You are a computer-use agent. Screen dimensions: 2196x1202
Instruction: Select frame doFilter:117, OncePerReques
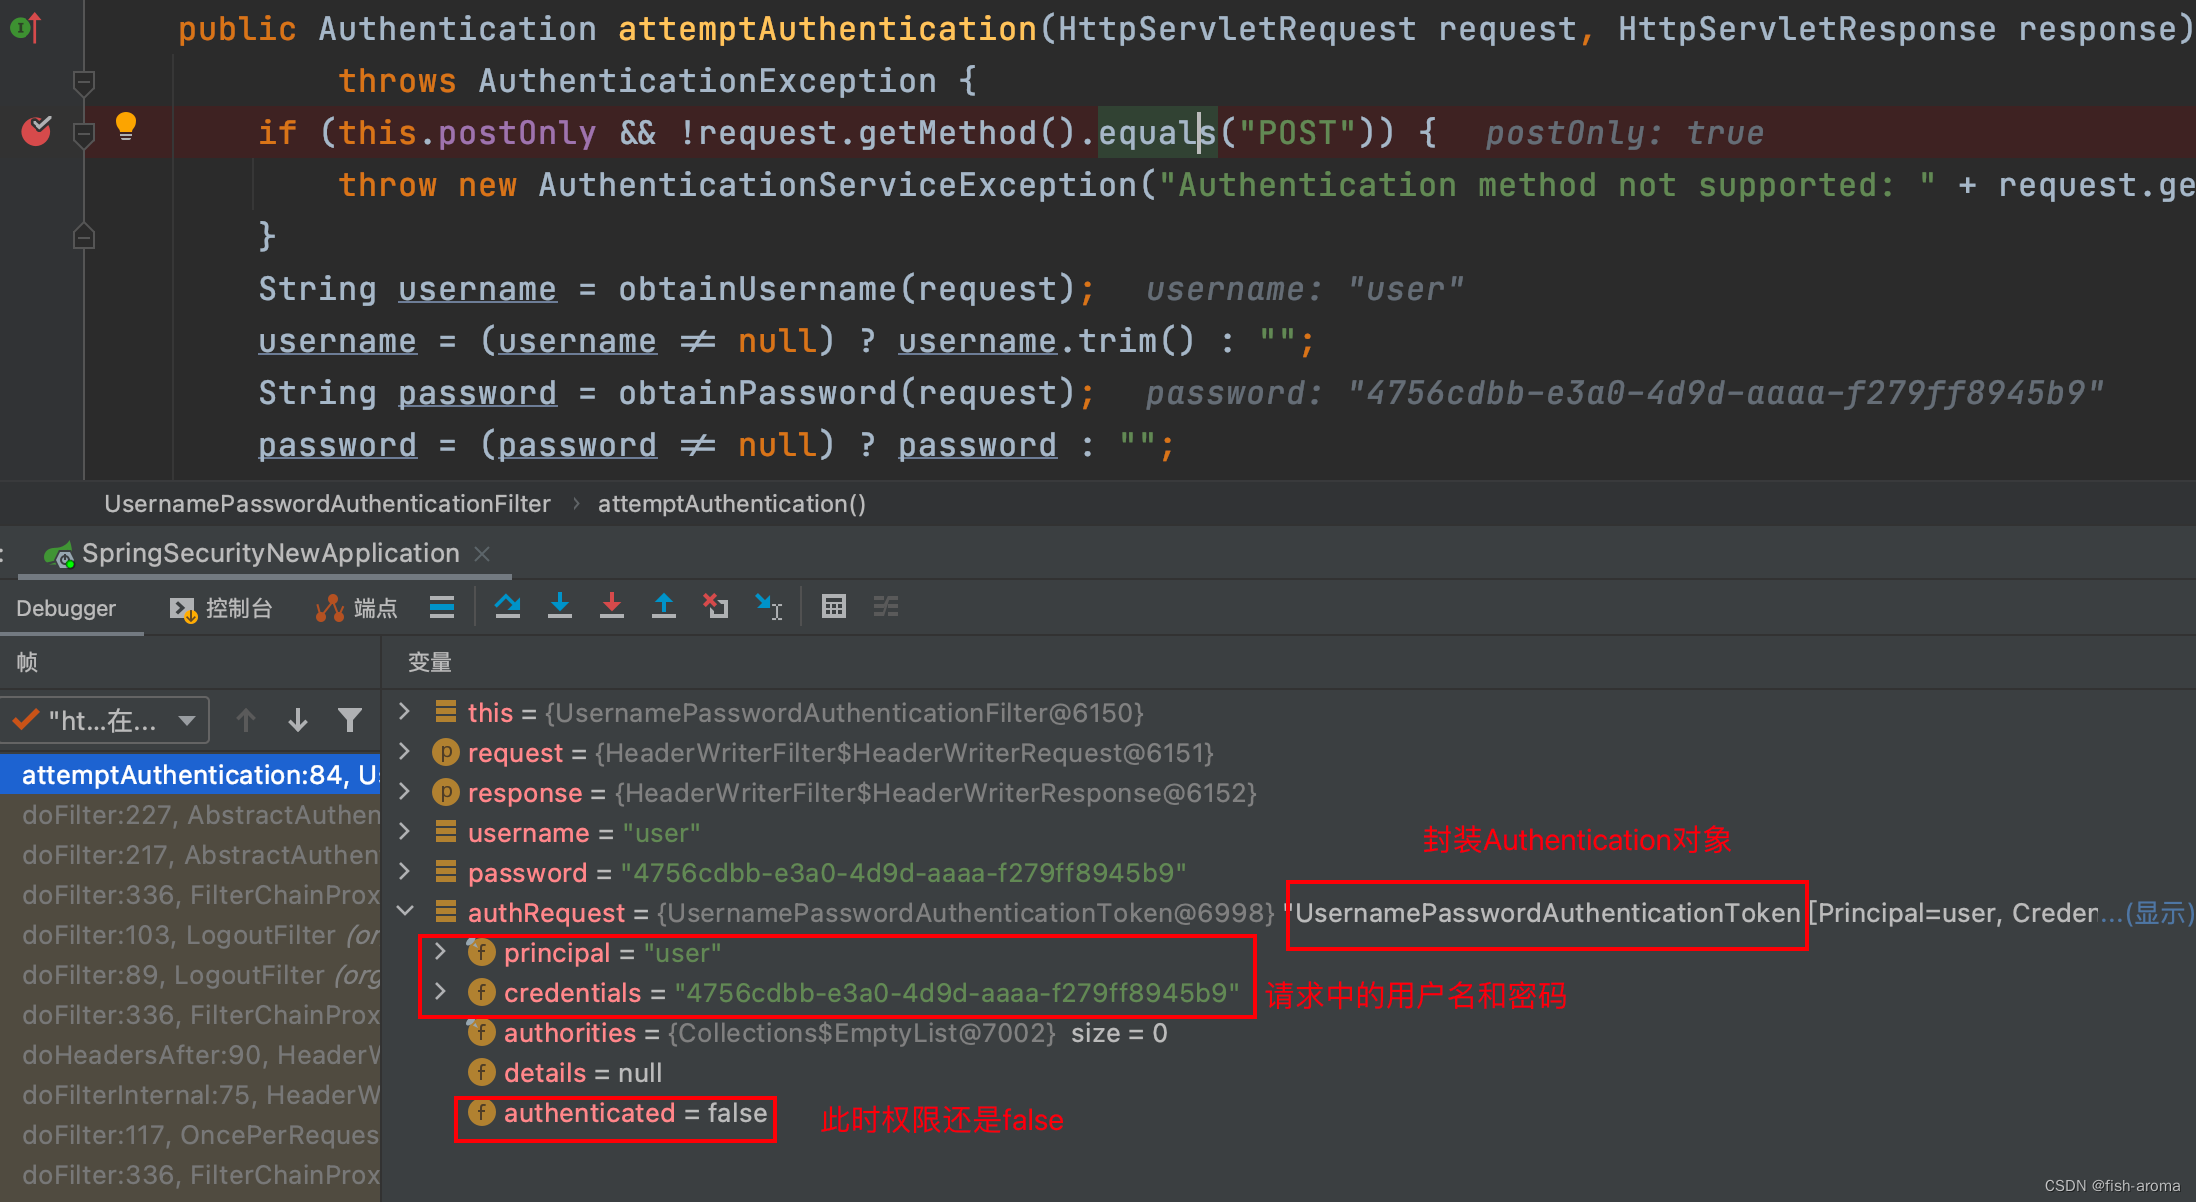tap(190, 1135)
